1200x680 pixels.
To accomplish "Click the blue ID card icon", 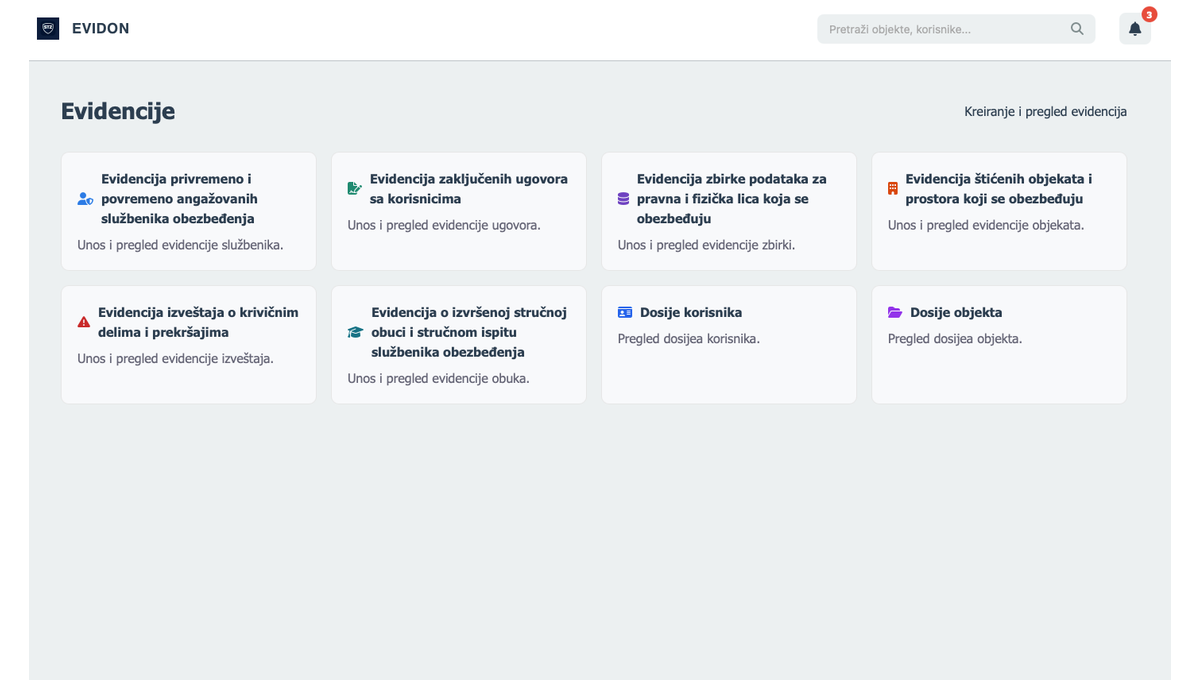I will click(x=625, y=312).
